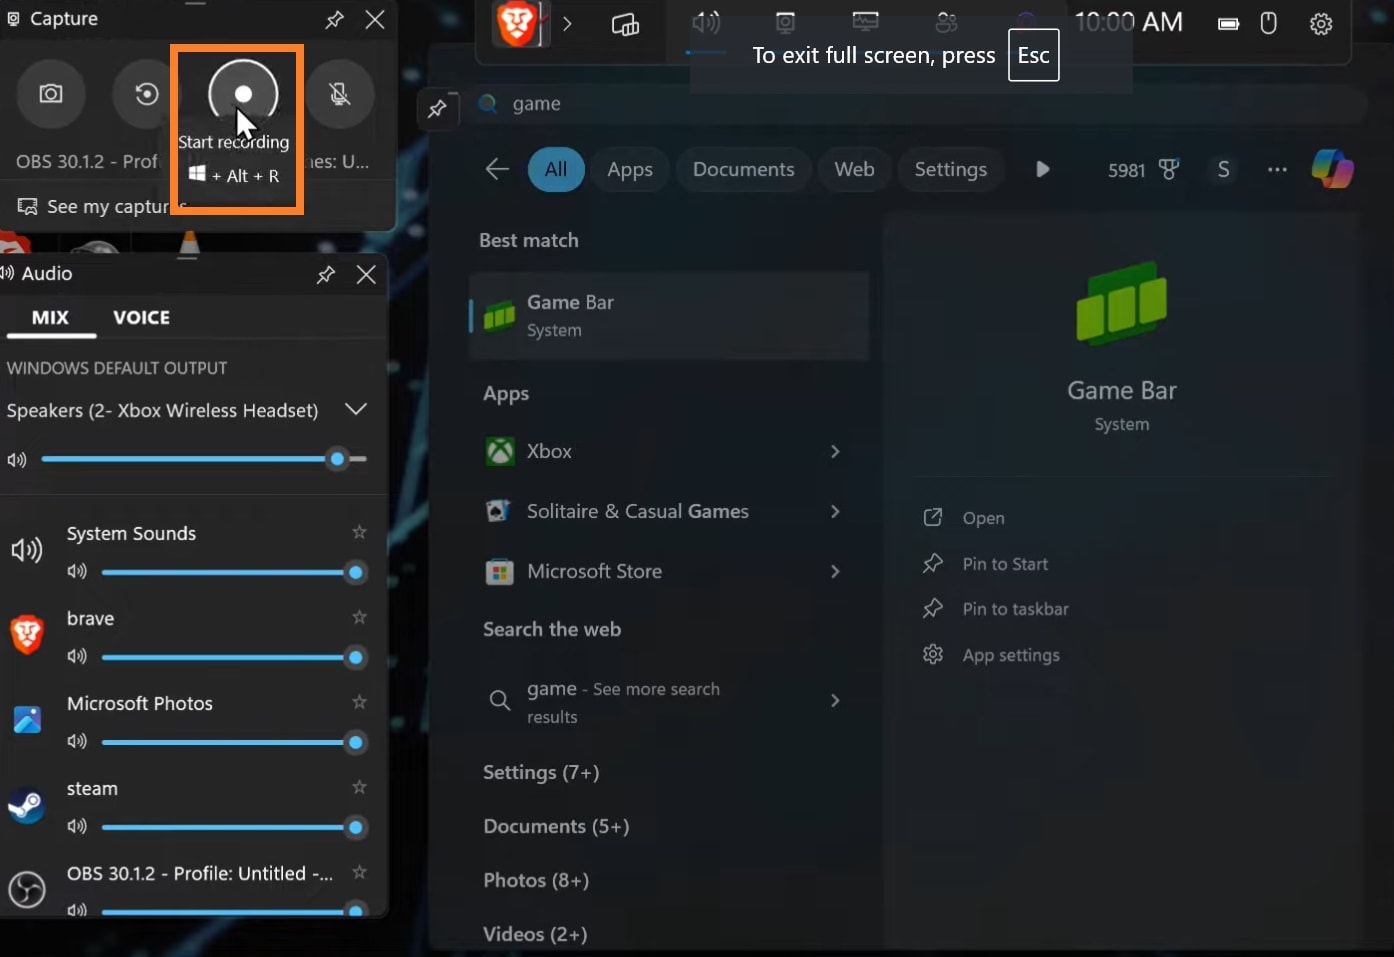Expand Solitaire & Casual Games chevron

click(835, 511)
